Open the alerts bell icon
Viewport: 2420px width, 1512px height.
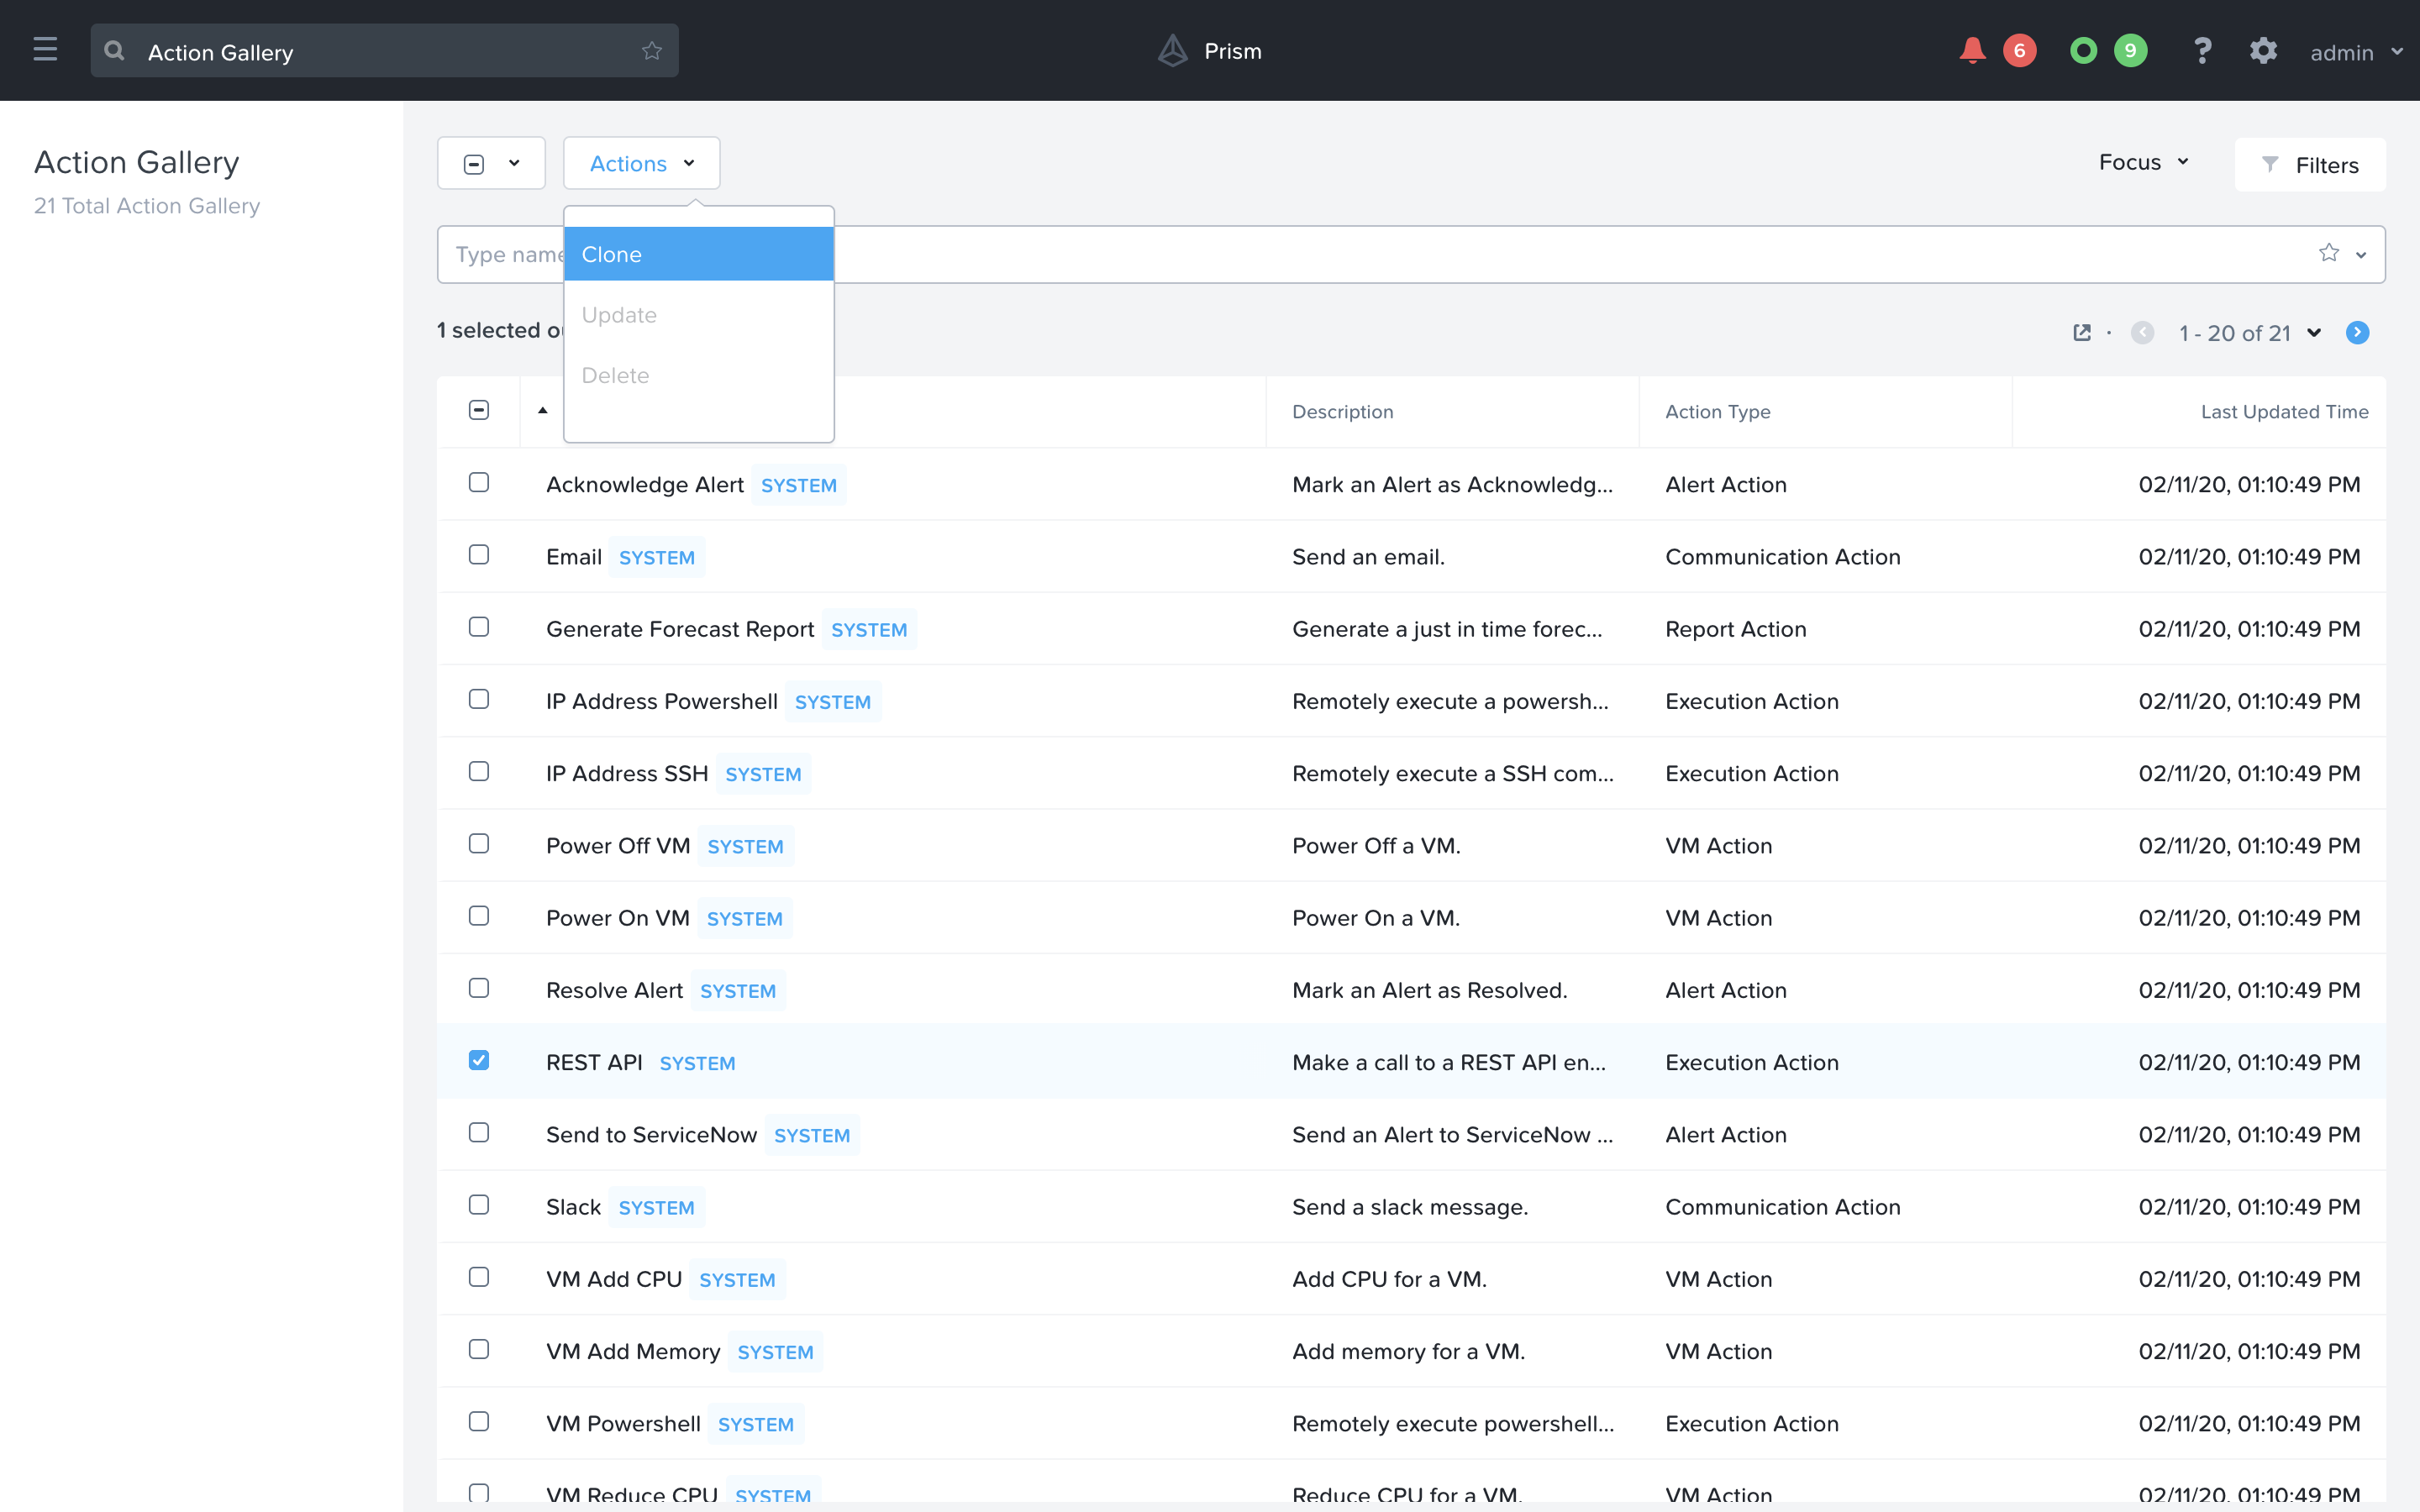pyautogui.click(x=1972, y=50)
